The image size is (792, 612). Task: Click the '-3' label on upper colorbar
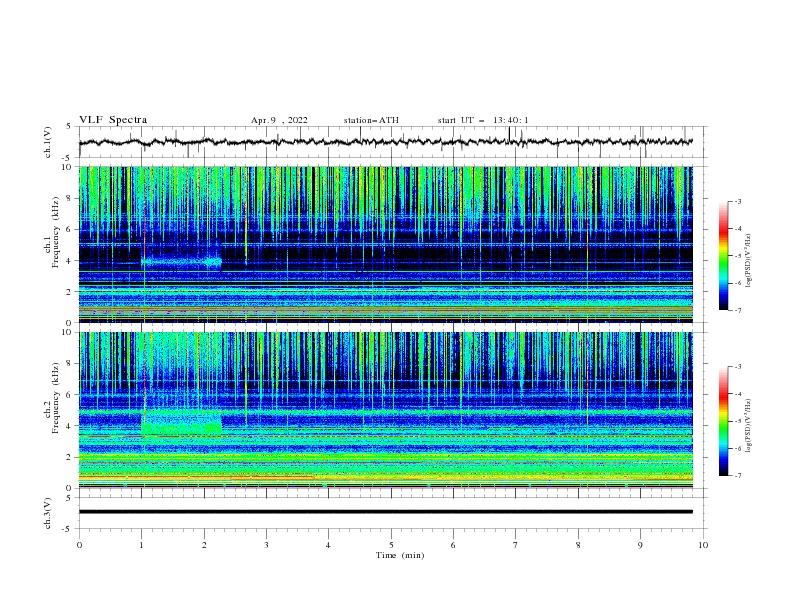click(738, 201)
